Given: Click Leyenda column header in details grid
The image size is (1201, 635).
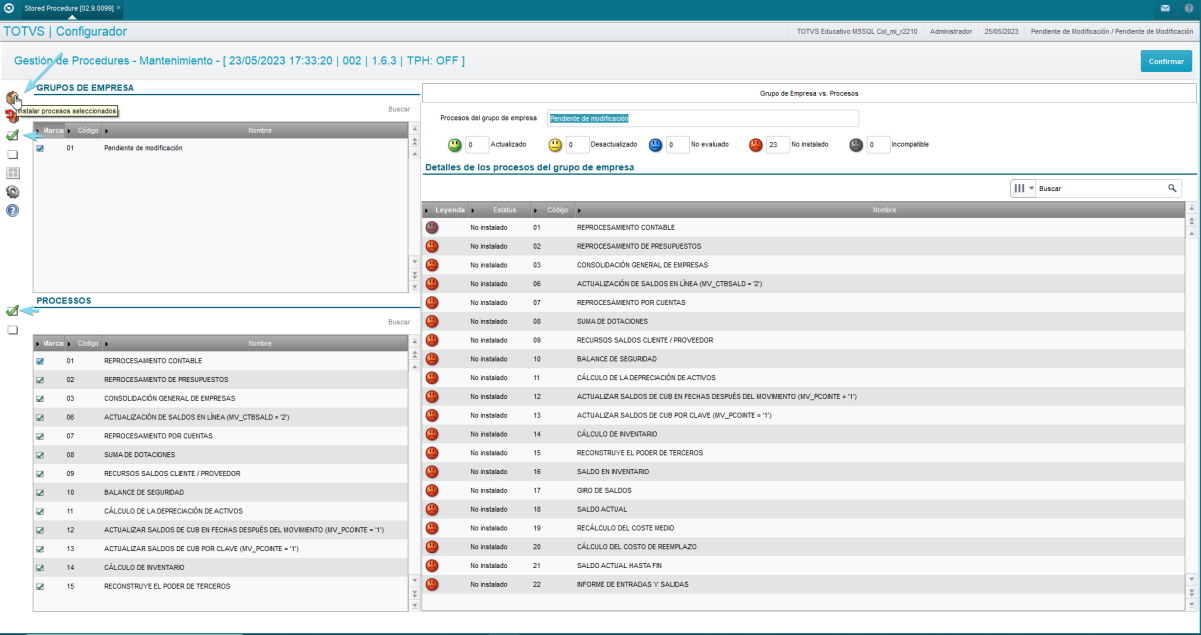Looking at the screenshot, I should [446, 210].
